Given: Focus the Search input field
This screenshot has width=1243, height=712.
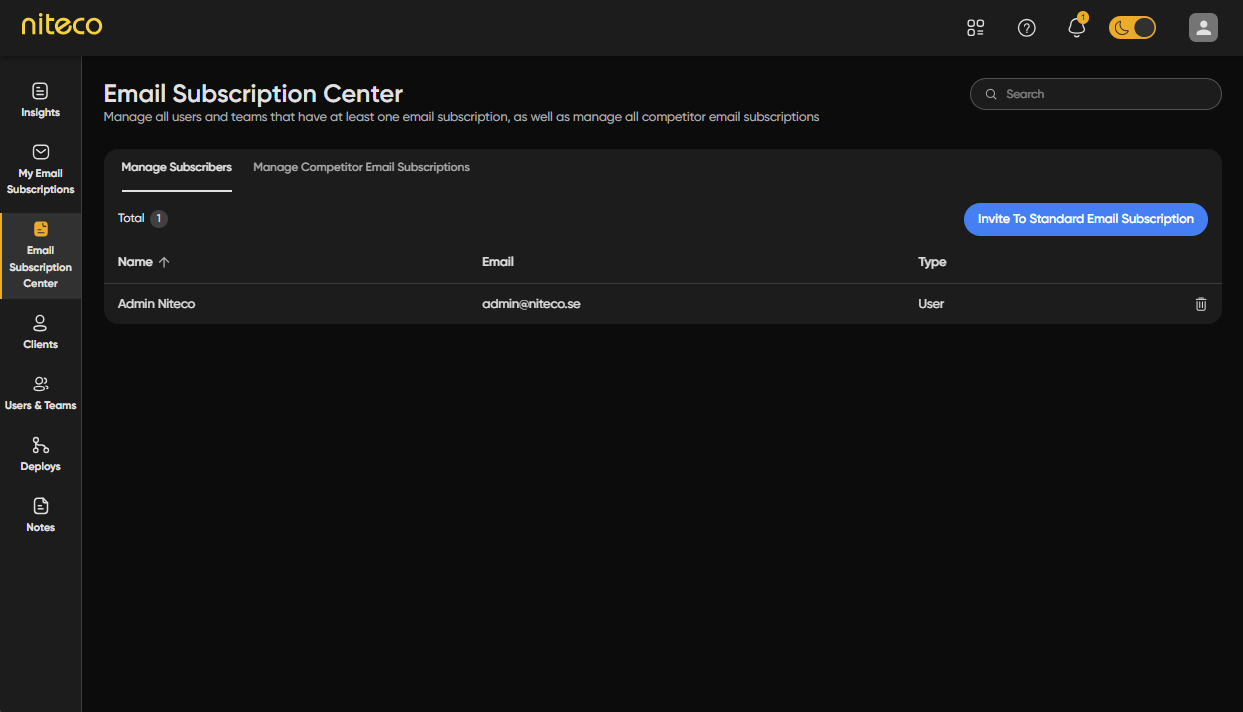Looking at the screenshot, I should point(1096,94).
